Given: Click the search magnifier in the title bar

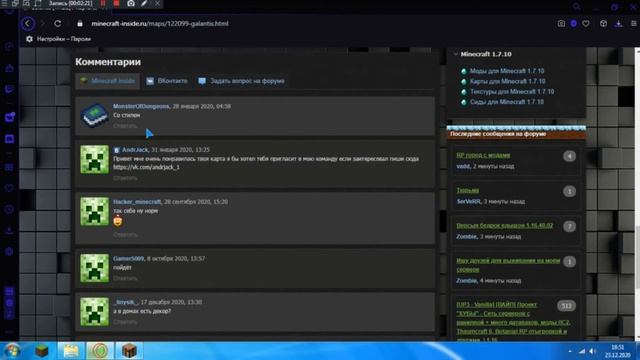Looking at the screenshot, I should click(x=576, y=7).
